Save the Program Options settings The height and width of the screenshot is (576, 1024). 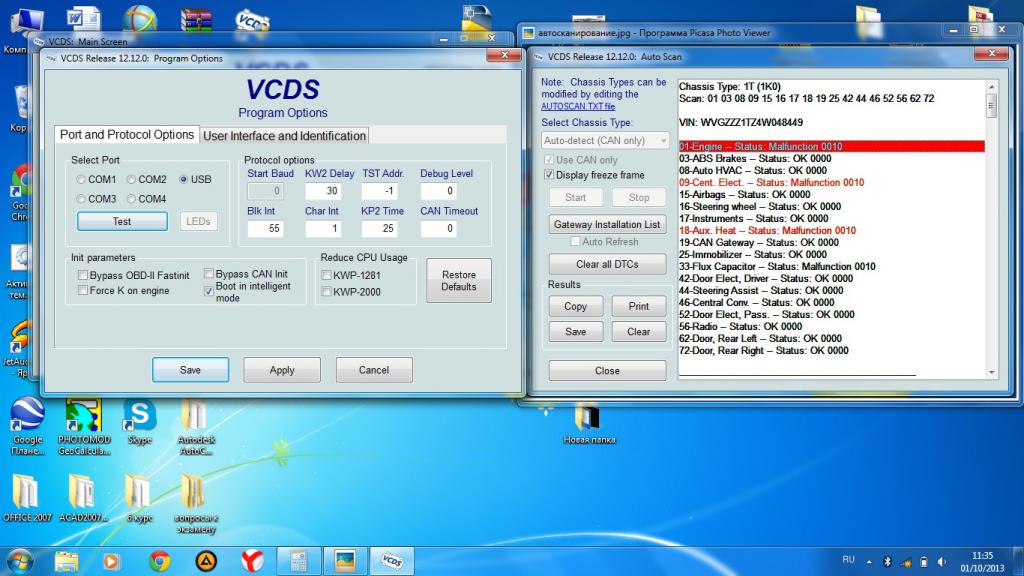(191, 370)
